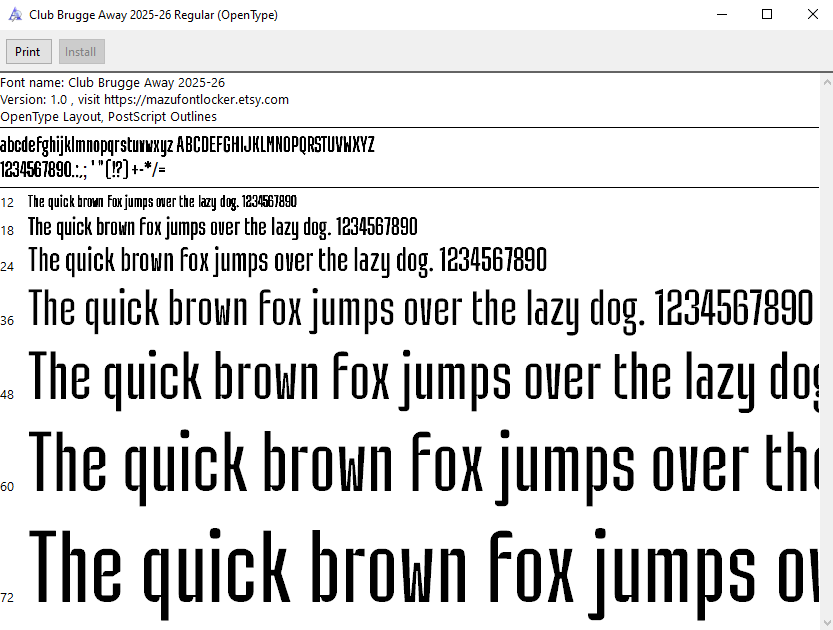This screenshot has width=833, height=630.
Task: Click the size 18 label
Action: click(7, 230)
